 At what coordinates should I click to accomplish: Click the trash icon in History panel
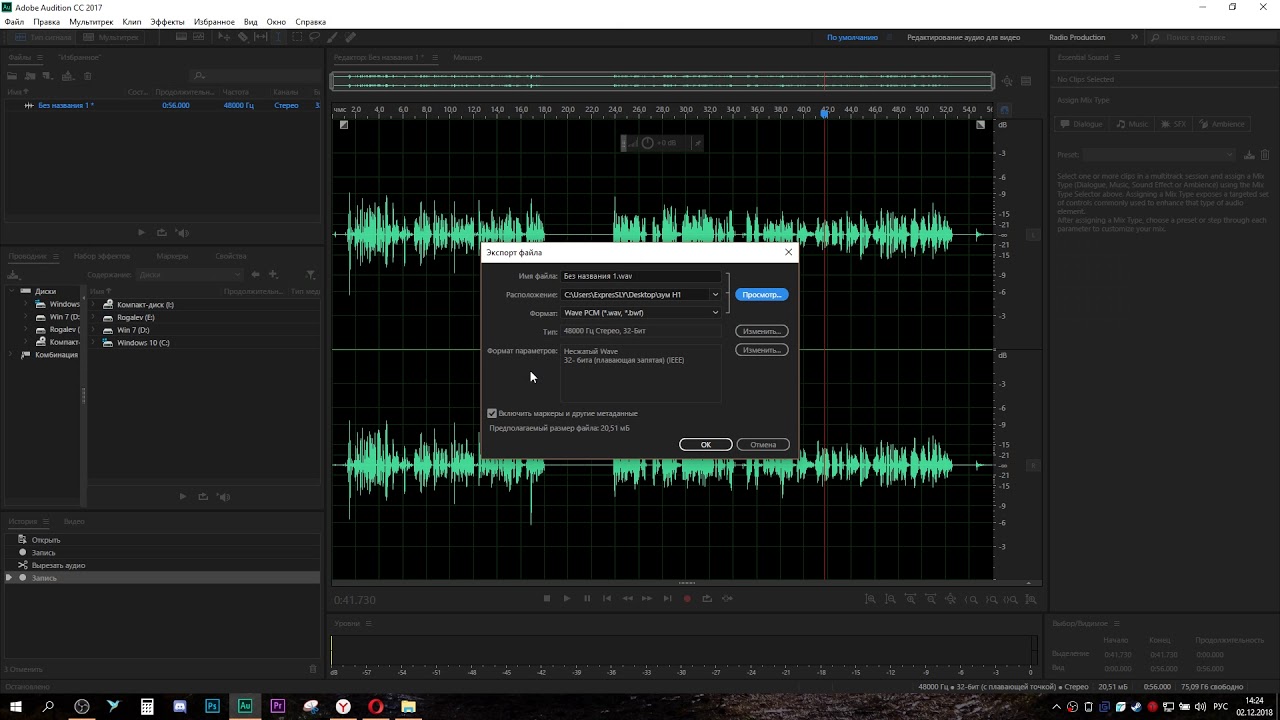coord(312,669)
